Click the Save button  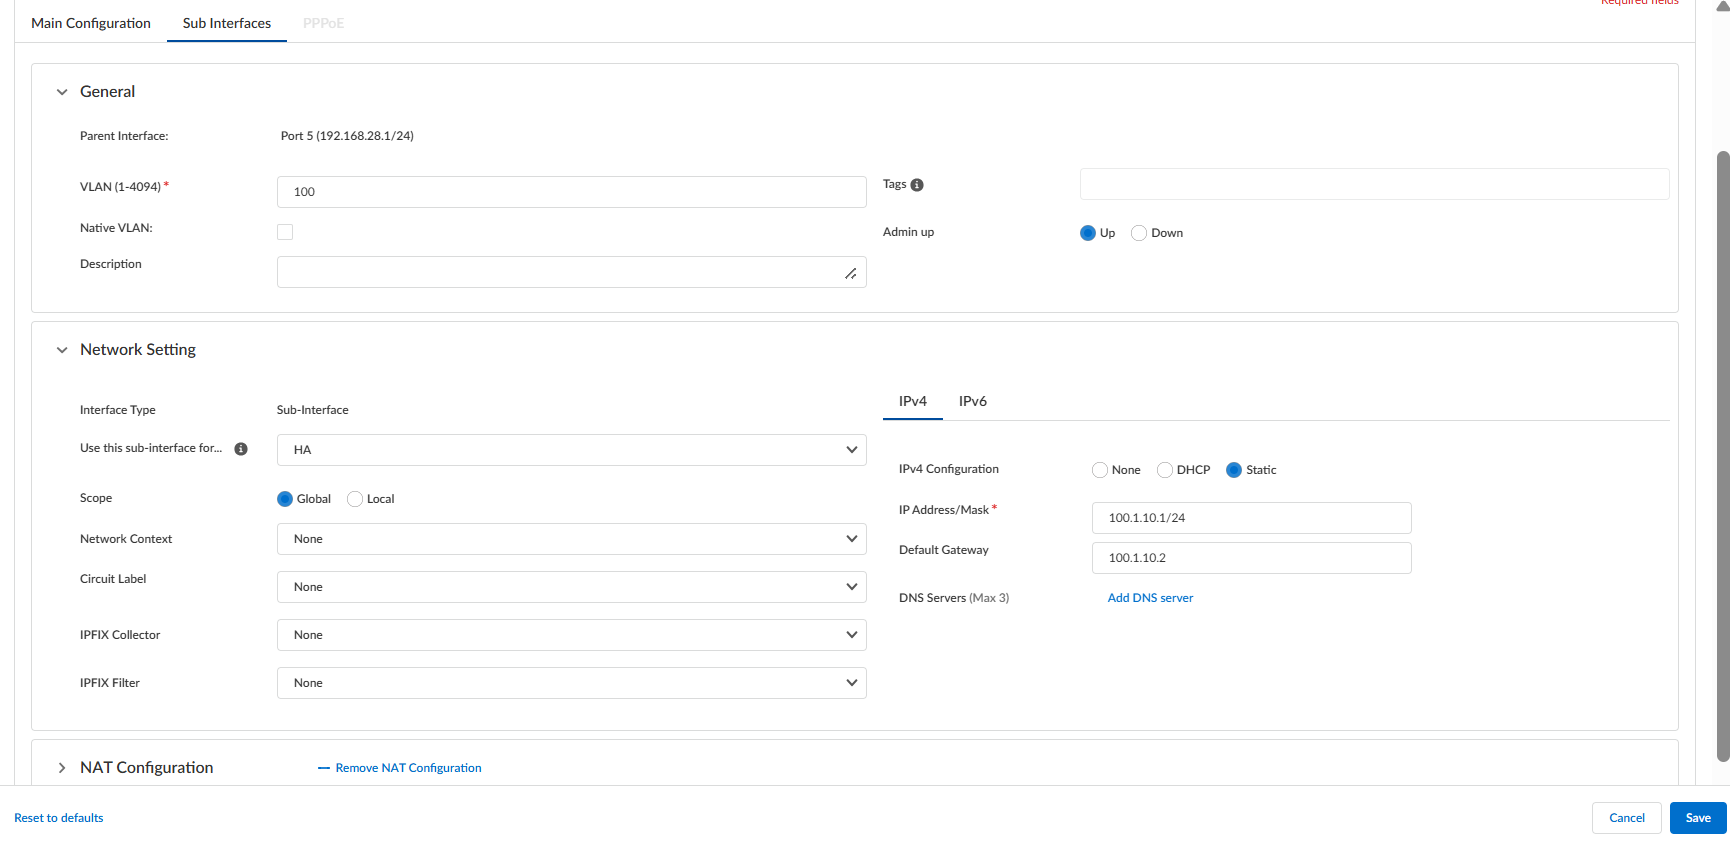click(1697, 818)
